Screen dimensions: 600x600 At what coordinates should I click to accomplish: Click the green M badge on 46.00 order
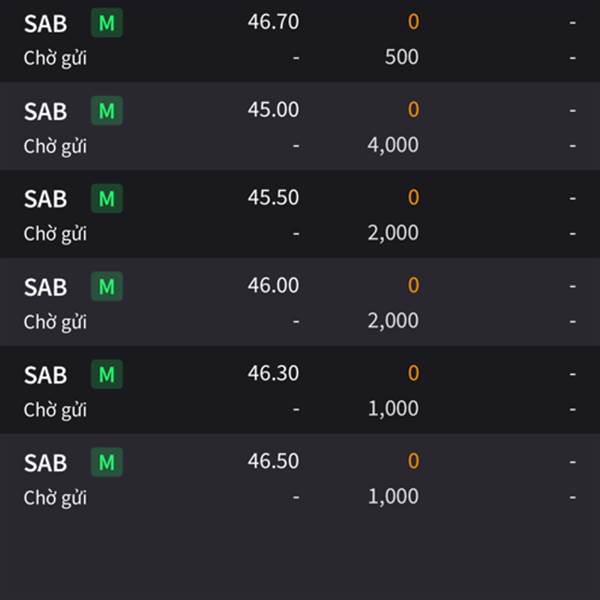click(107, 287)
